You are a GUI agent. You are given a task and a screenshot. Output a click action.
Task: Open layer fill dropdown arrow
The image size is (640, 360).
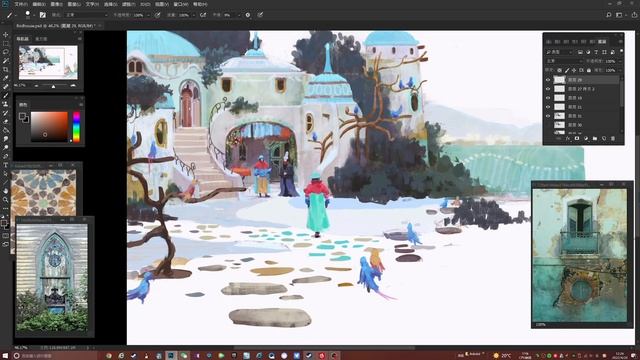click(x=620, y=71)
